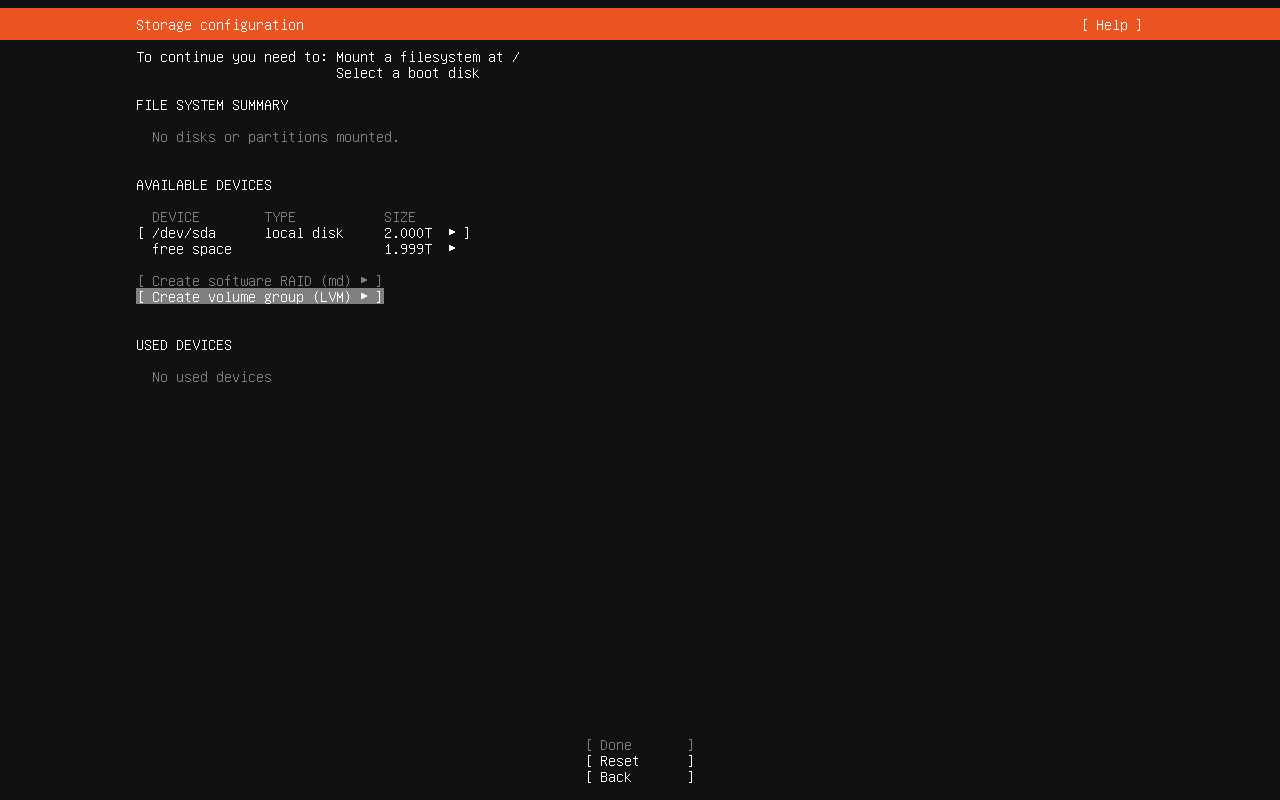Click the Done button
Image resolution: width=1280 pixels, height=800 pixels.
640,745
